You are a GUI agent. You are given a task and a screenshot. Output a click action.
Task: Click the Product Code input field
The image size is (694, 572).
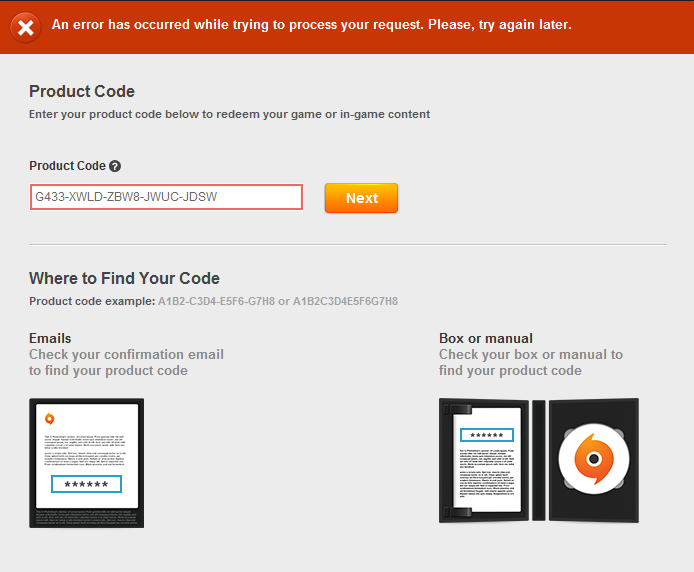click(x=166, y=197)
